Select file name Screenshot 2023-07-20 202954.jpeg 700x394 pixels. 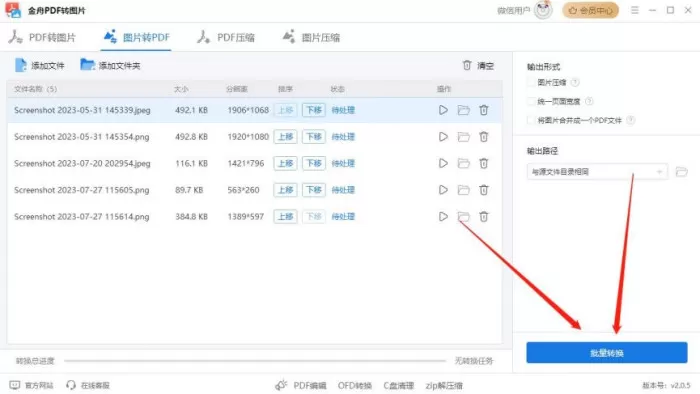pyautogui.click(x=82, y=164)
